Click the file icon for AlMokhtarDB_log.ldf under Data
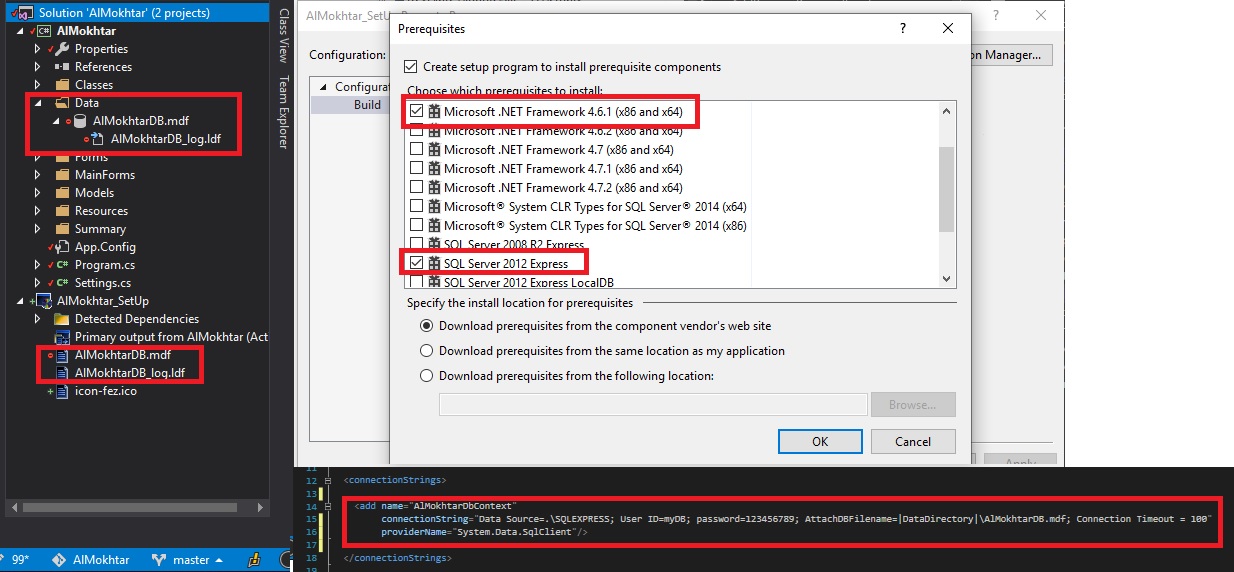This screenshot has width=1234, height=572. tap(98, 139)
